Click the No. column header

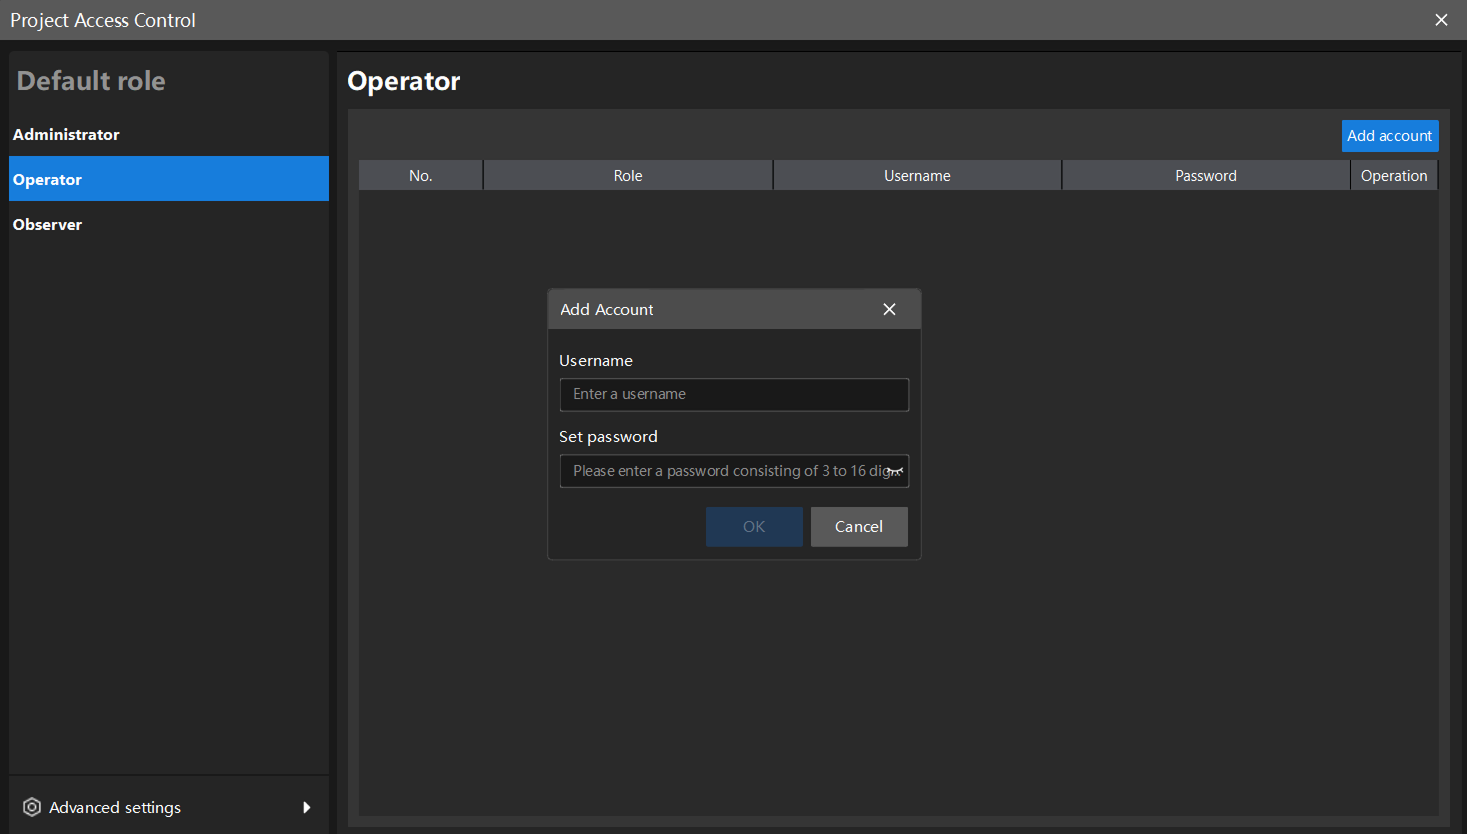coord(420,175)
